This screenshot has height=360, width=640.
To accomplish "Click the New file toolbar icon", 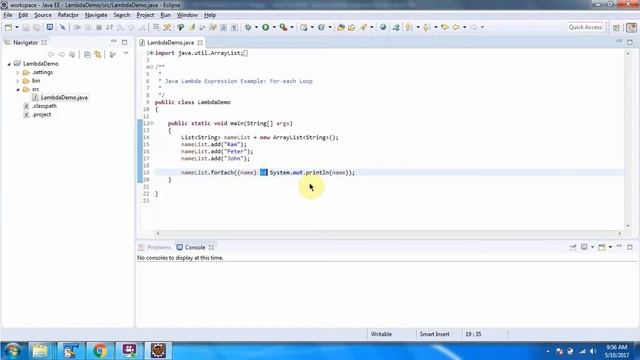I will 8,27.
